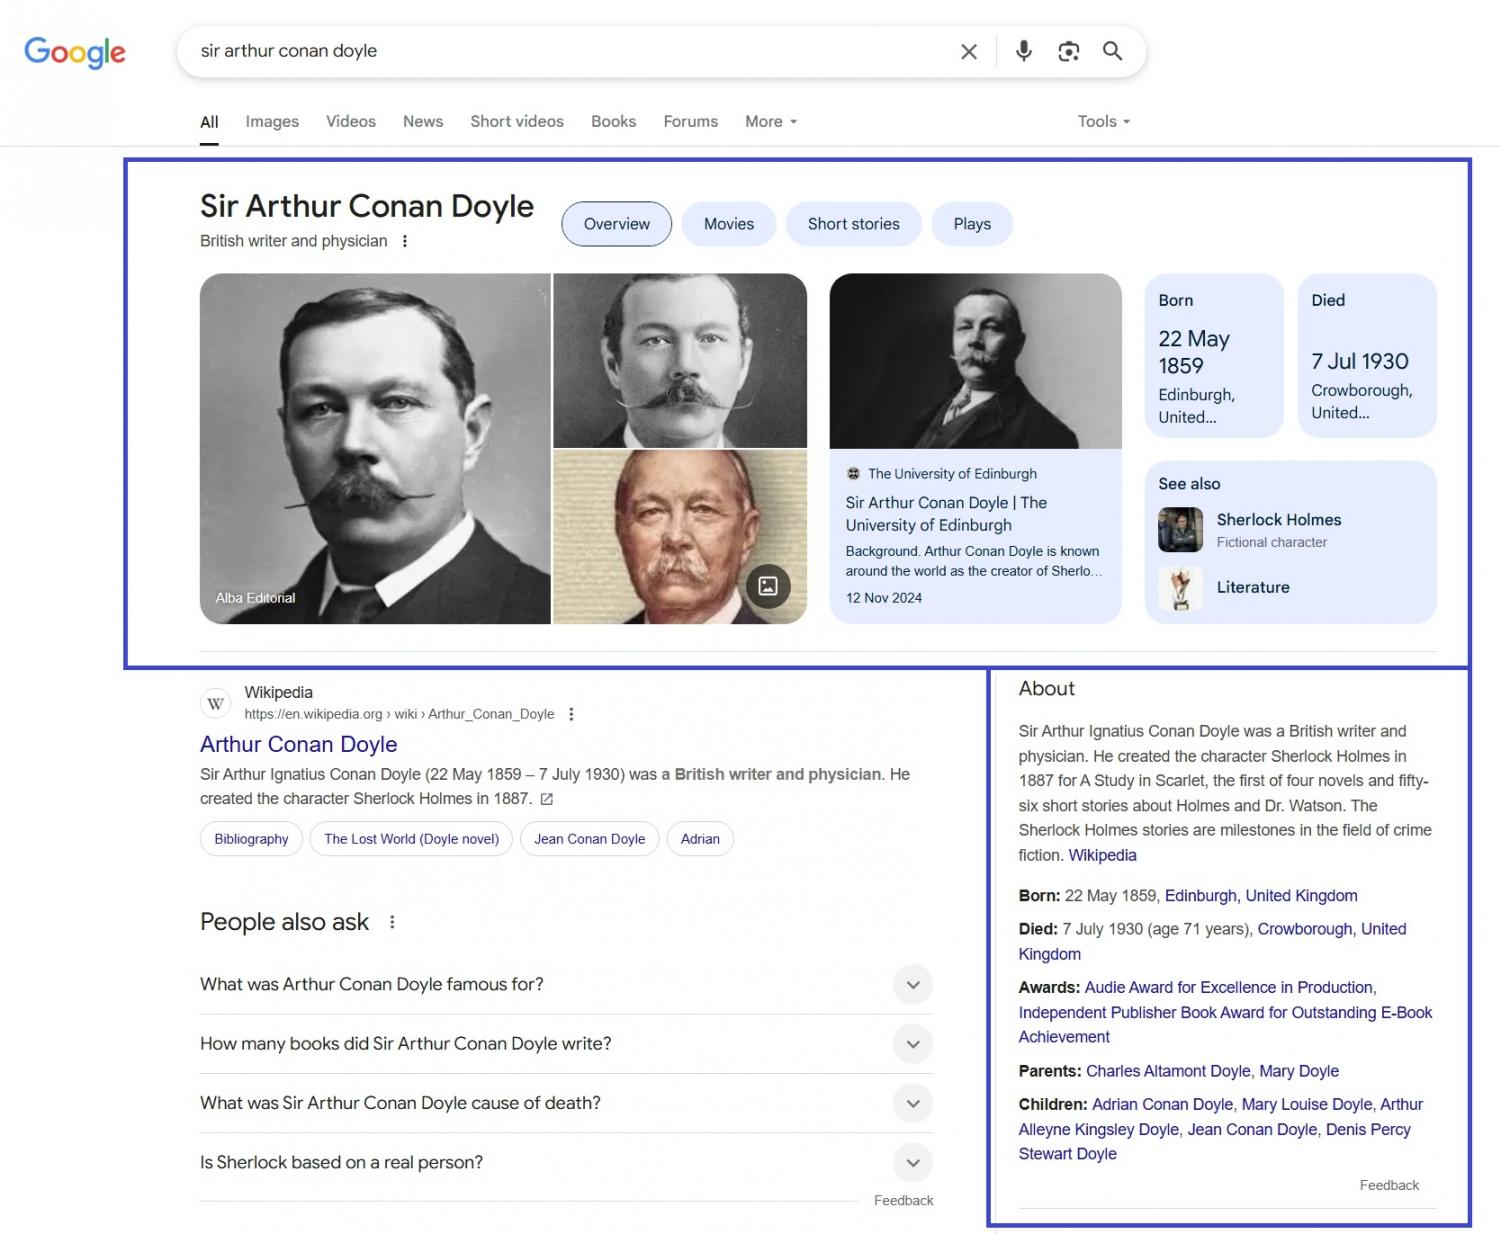Select the All results tab

[x=209, y=122]
